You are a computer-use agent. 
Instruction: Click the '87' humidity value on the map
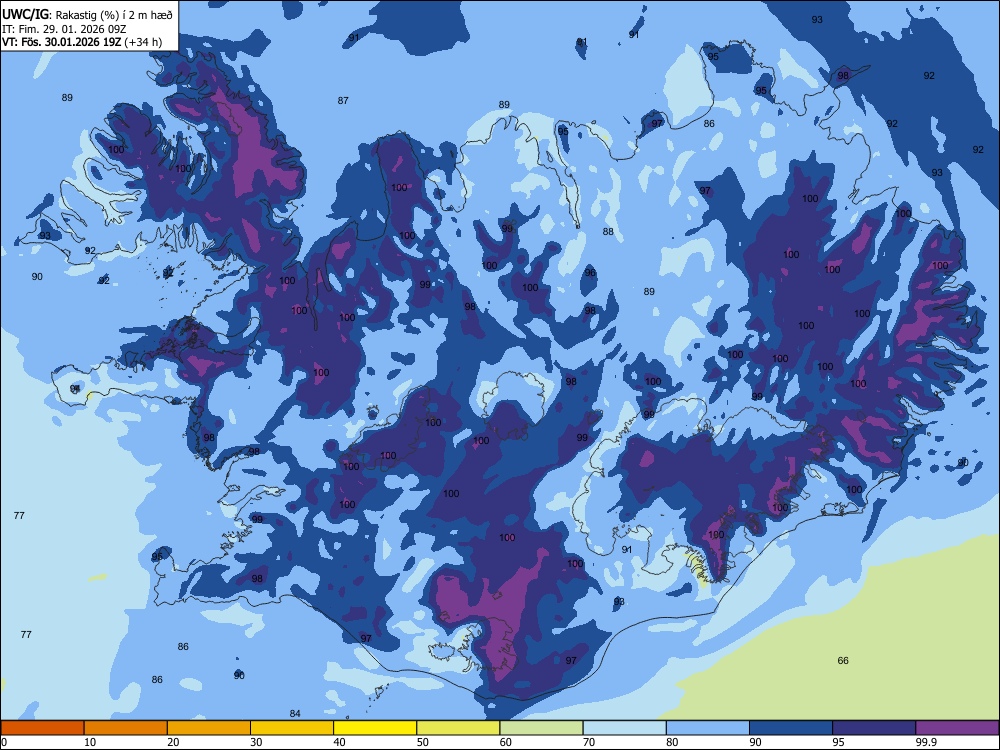(x=343, y=100)
